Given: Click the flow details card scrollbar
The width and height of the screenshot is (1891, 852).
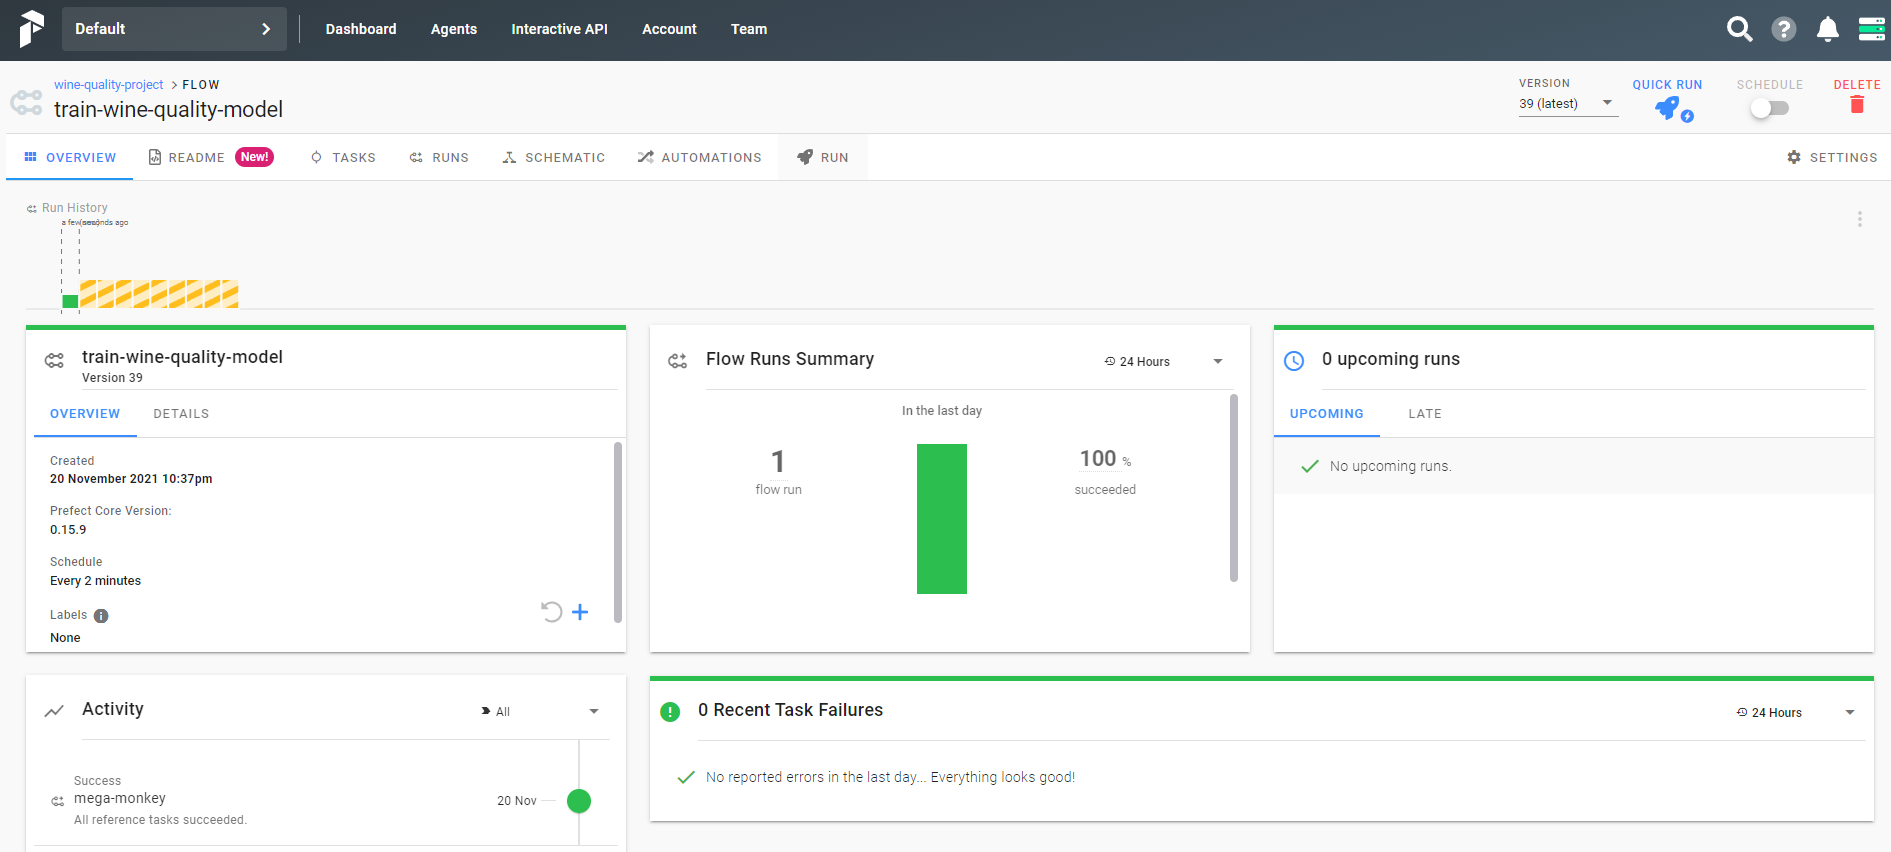Looking at the screenshot, I should [x=618, y=532].
